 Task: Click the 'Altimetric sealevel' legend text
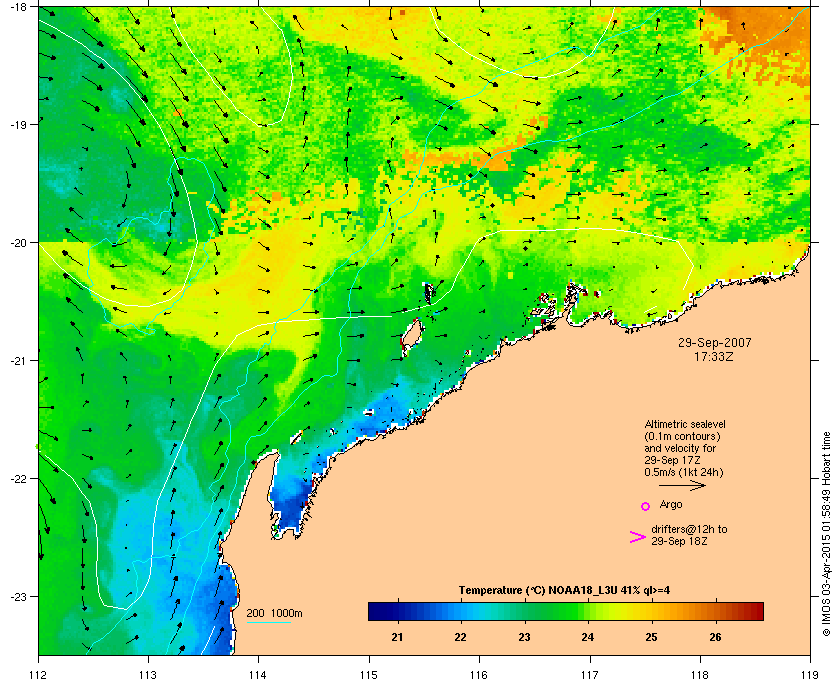(685, 424)
